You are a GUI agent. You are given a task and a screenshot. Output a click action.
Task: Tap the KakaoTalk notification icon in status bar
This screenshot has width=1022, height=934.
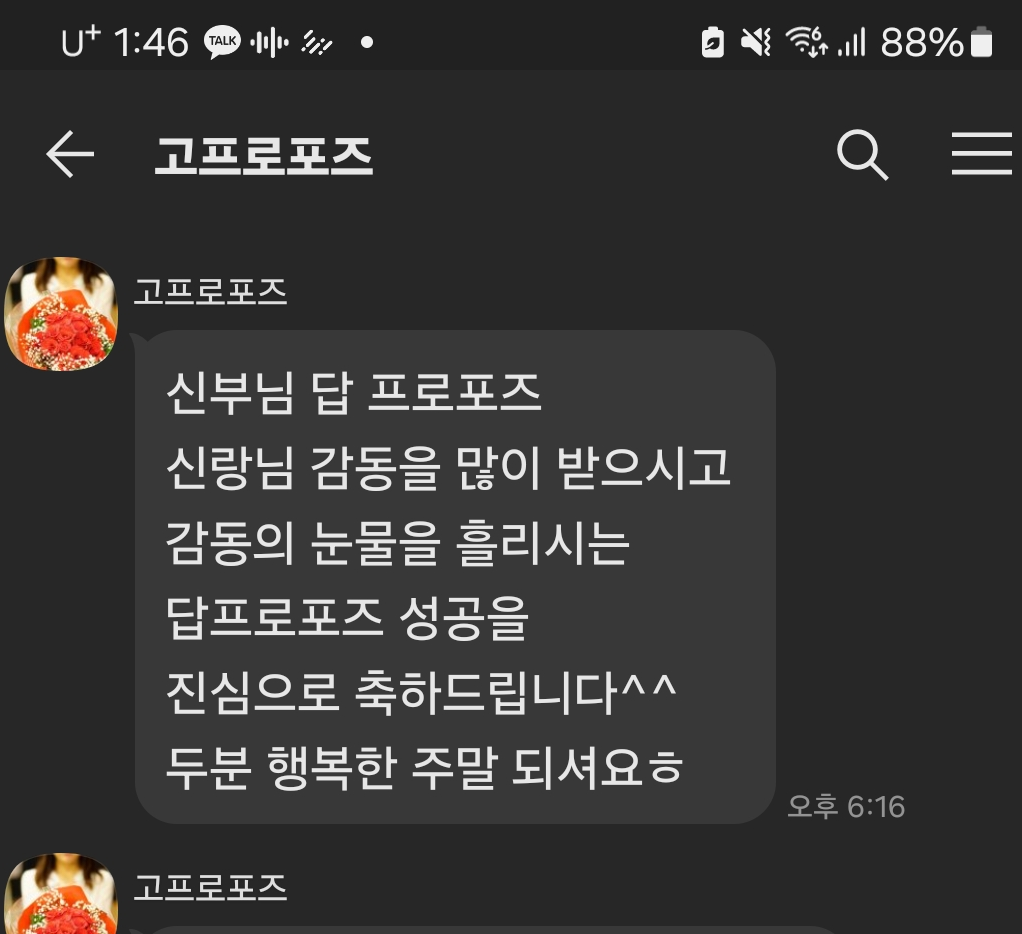point(222,42)
